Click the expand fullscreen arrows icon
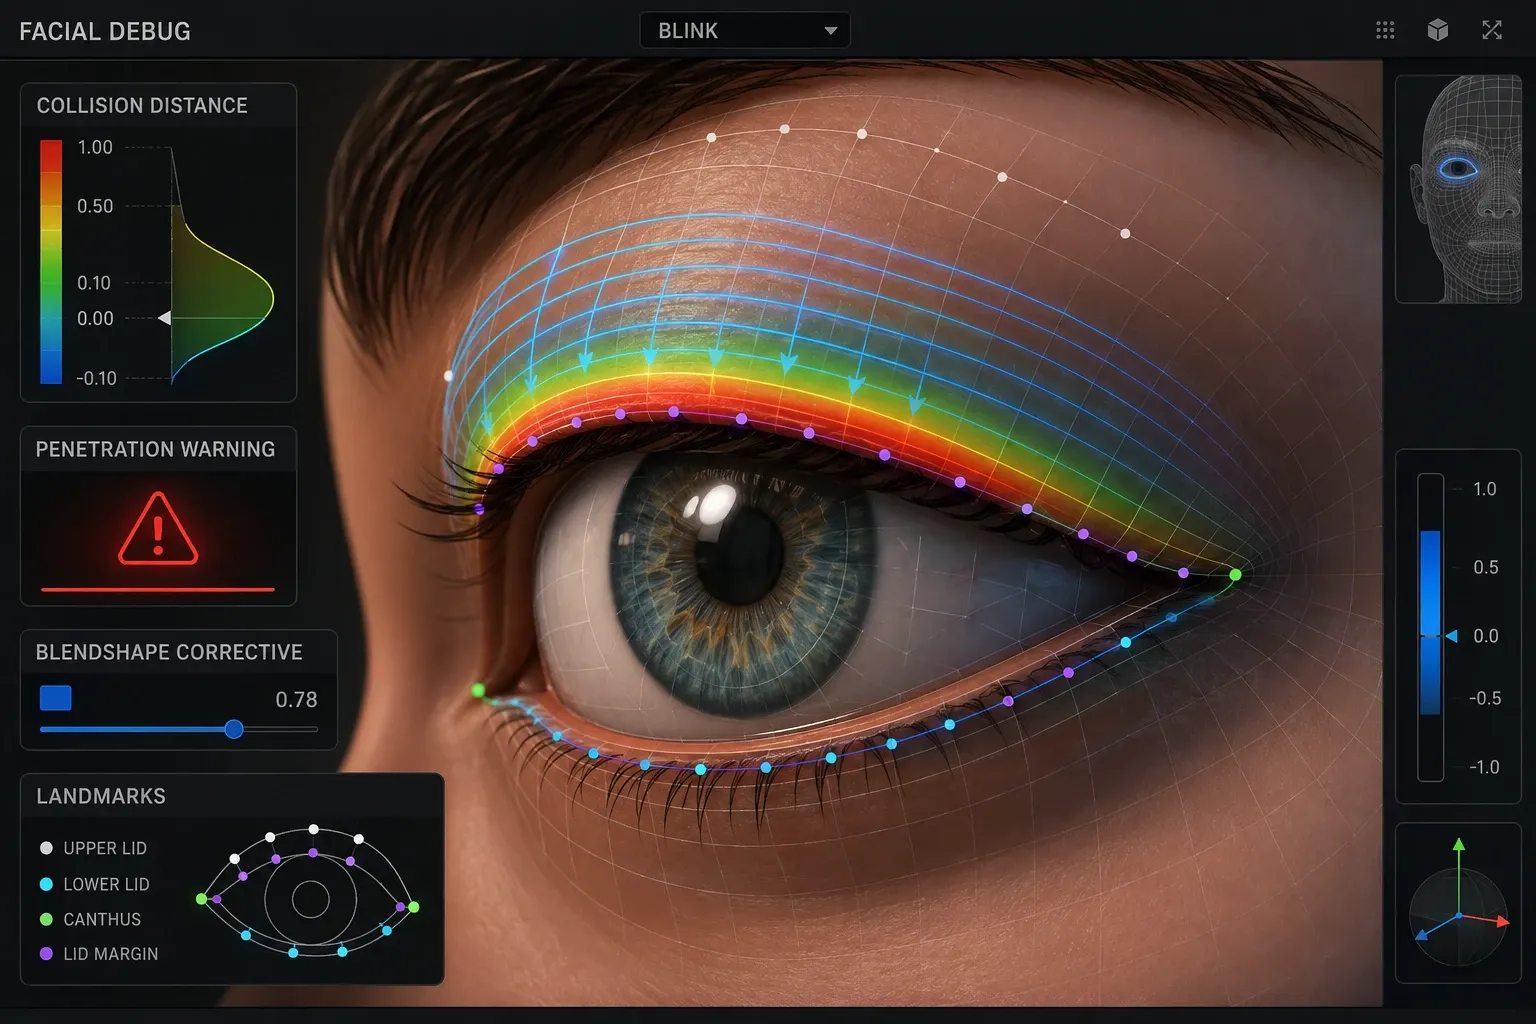The image size is (1536, 1024). coord(1492,30)
